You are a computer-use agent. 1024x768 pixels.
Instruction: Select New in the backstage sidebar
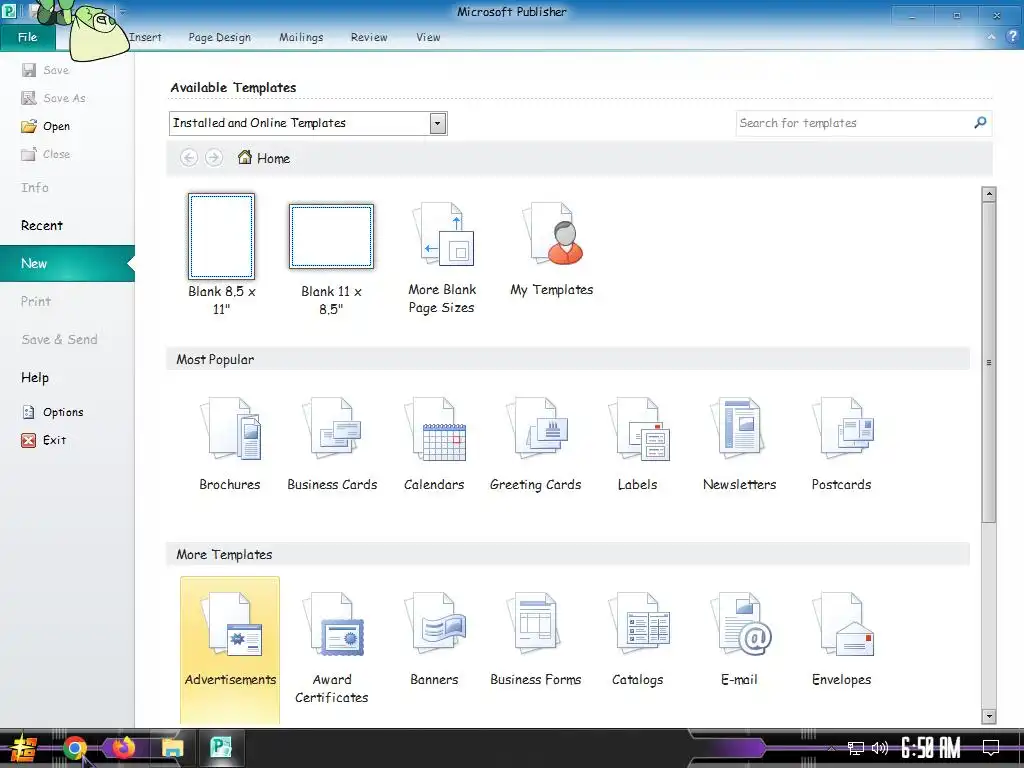tap(67, 263)
